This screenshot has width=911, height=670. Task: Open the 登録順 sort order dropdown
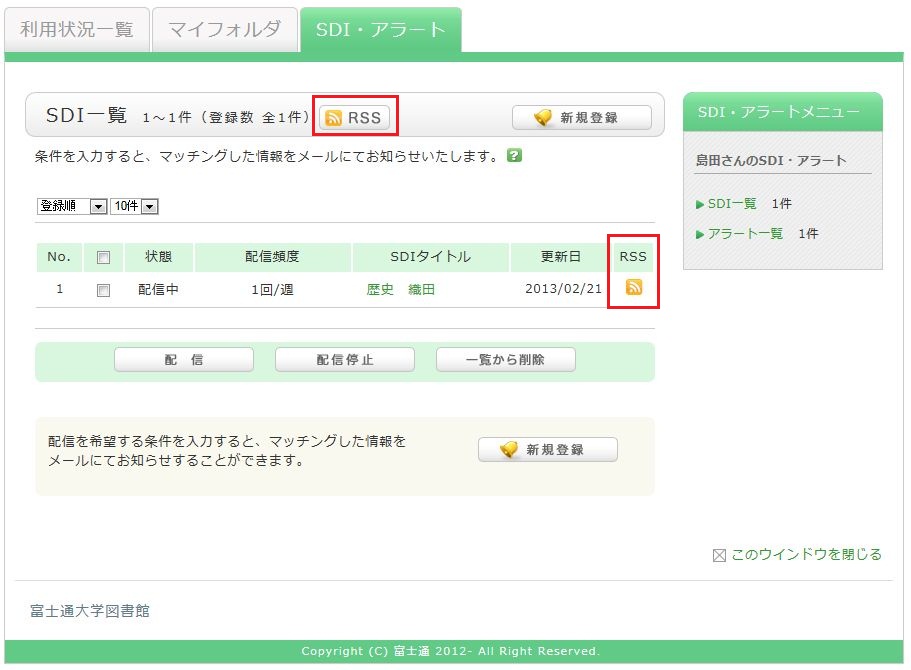[72, 206]
